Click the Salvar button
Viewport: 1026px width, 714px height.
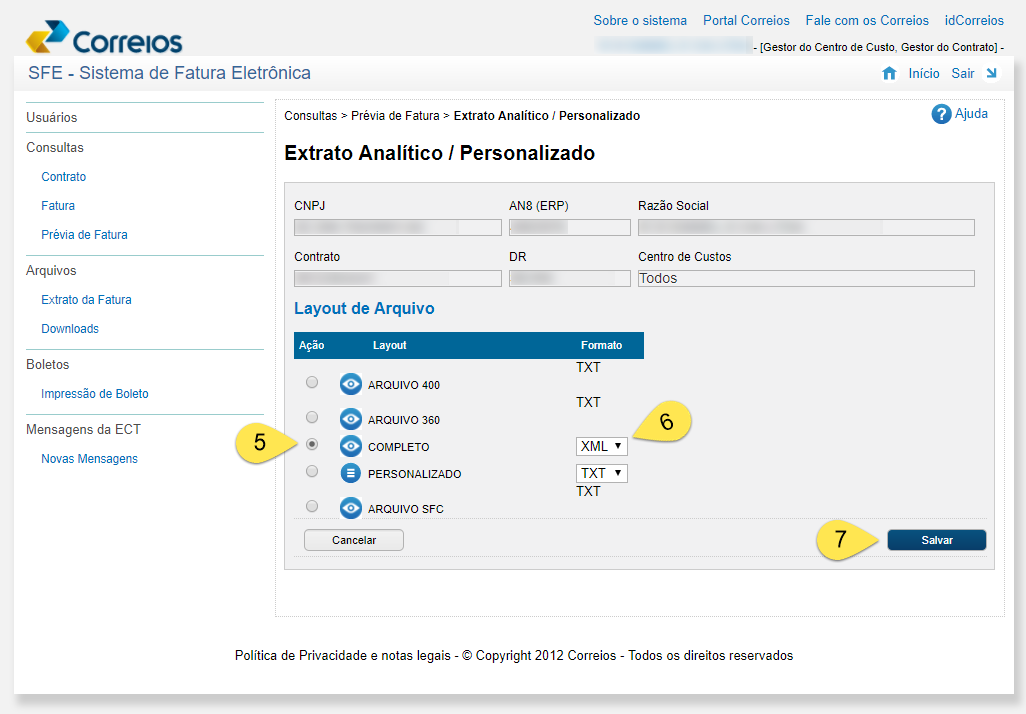936,540
